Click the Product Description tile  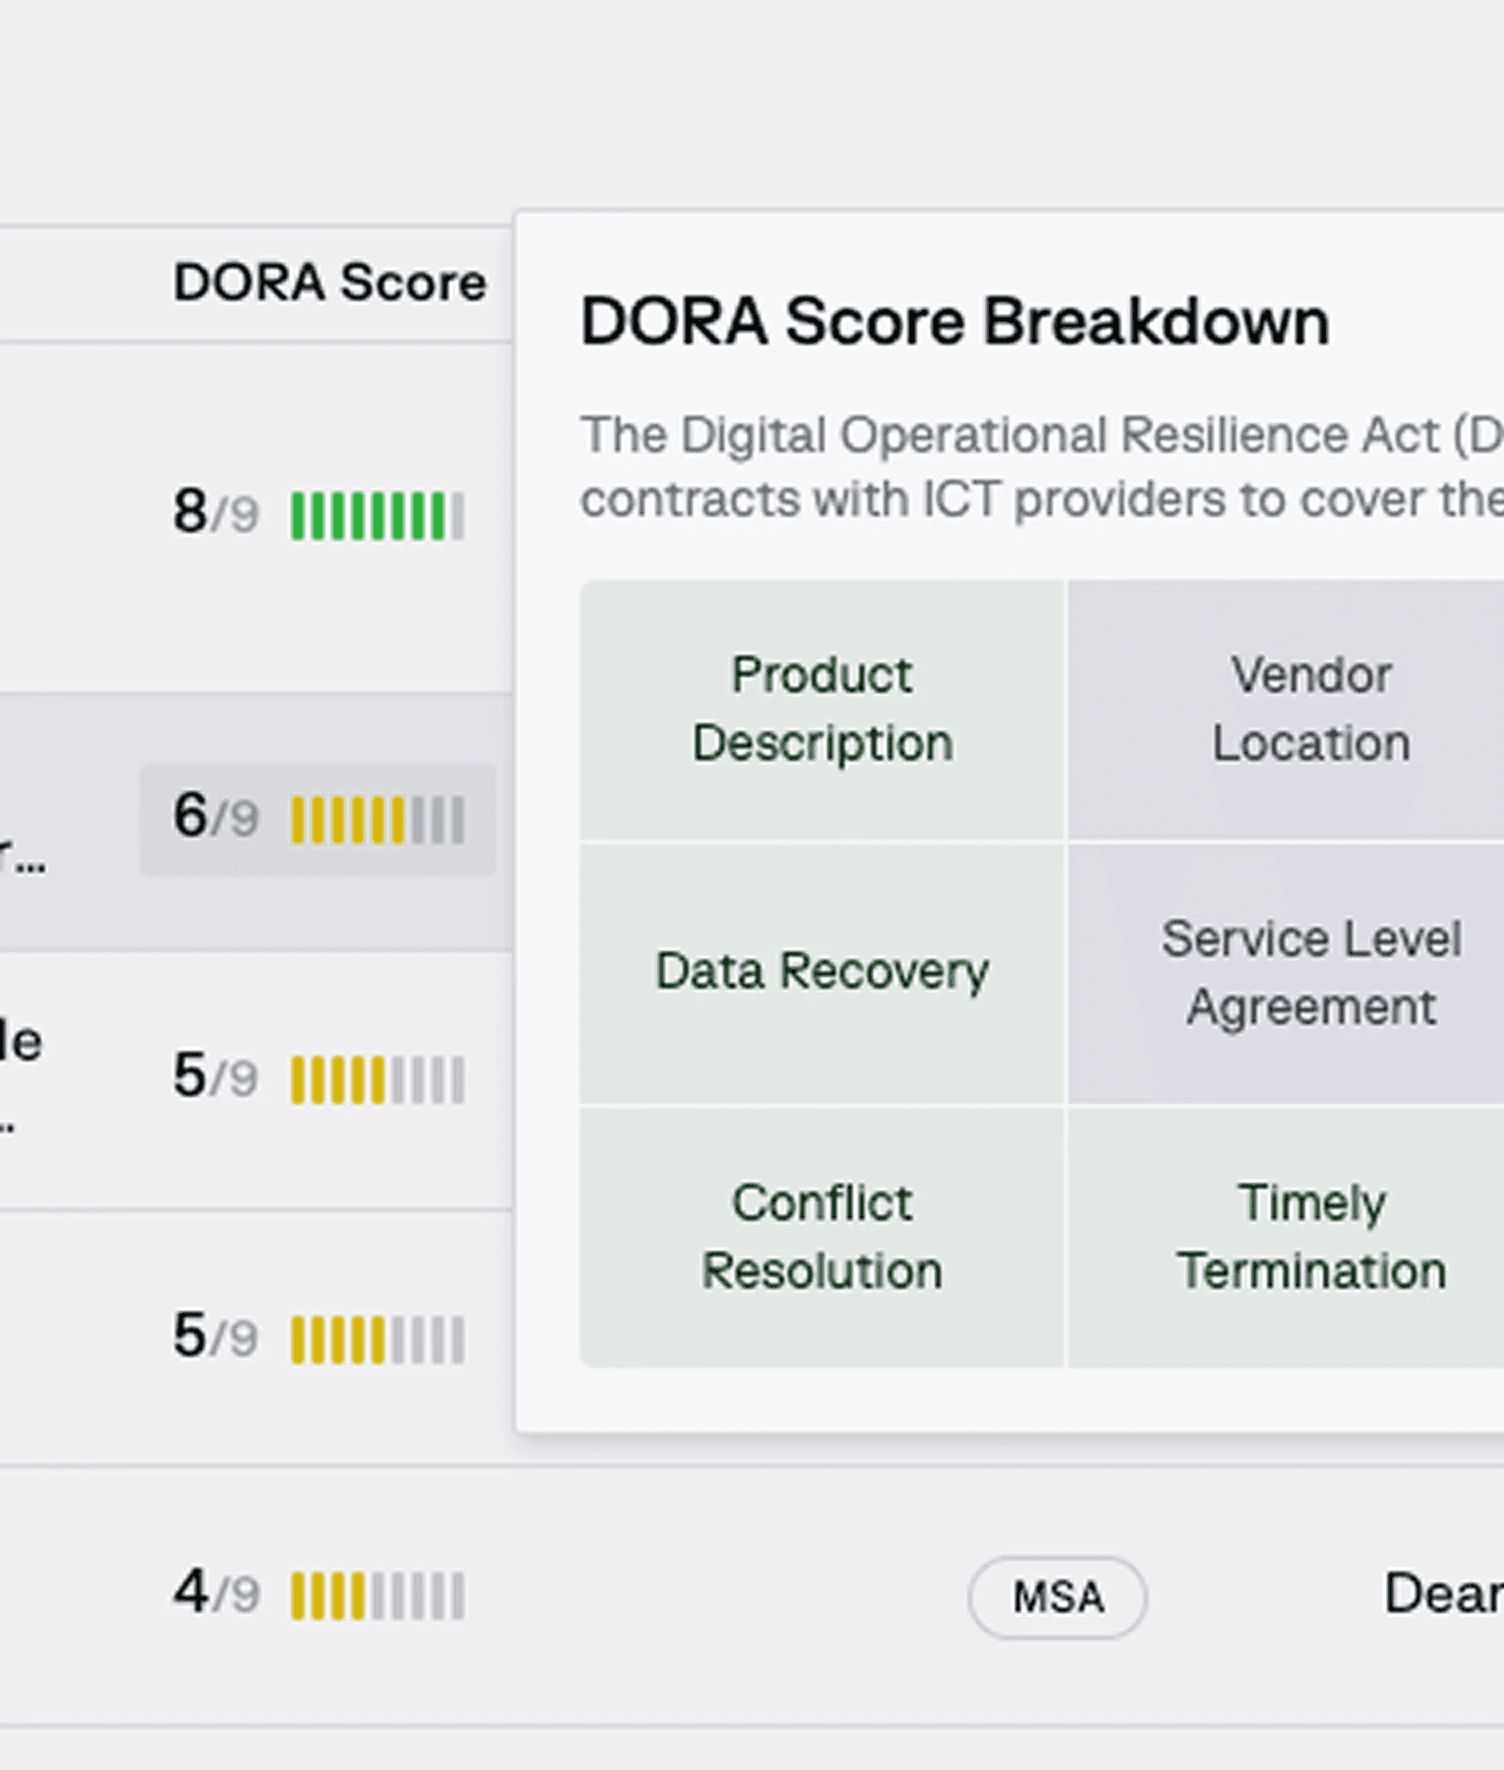(x=822, y=710)
